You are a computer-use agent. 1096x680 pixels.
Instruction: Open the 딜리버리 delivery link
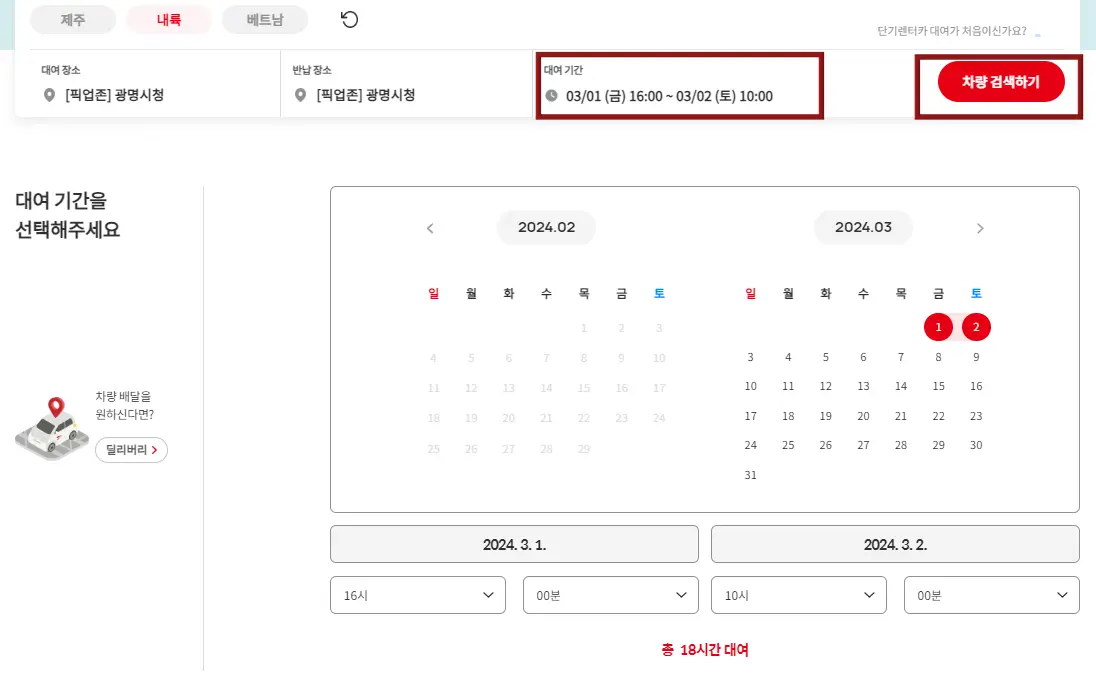click(131, 450)
